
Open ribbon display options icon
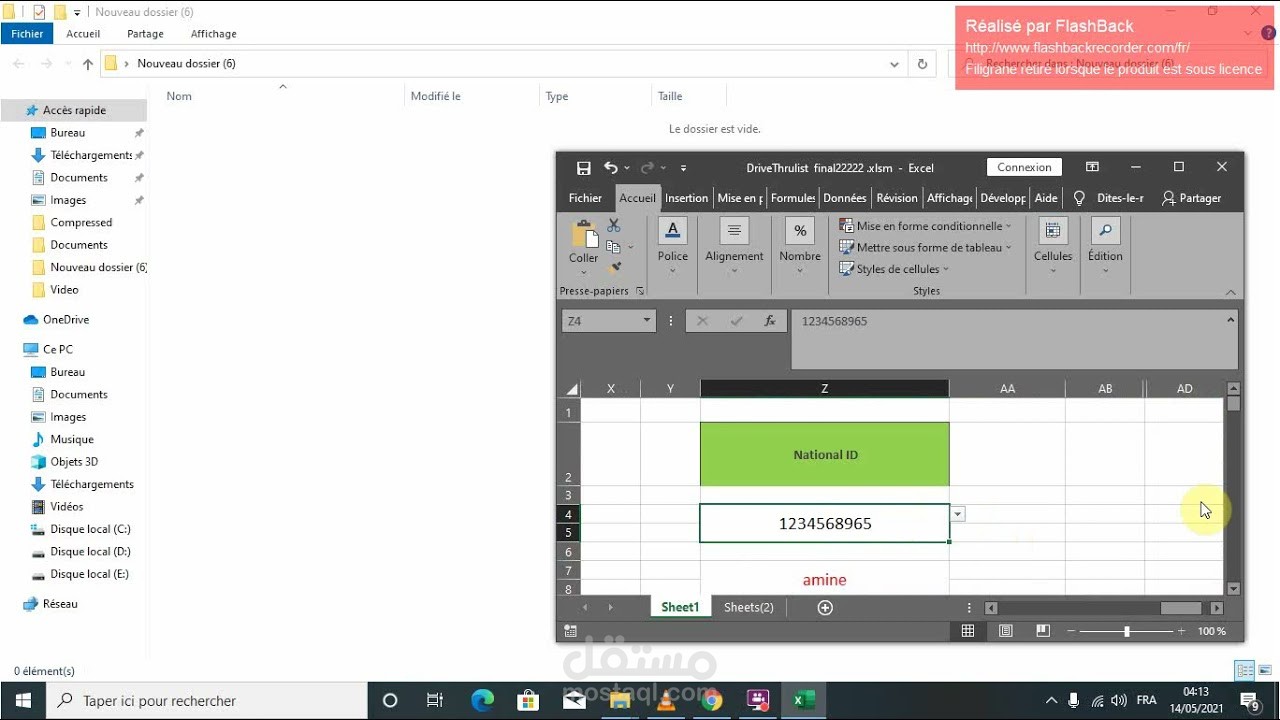[1092, 167]
